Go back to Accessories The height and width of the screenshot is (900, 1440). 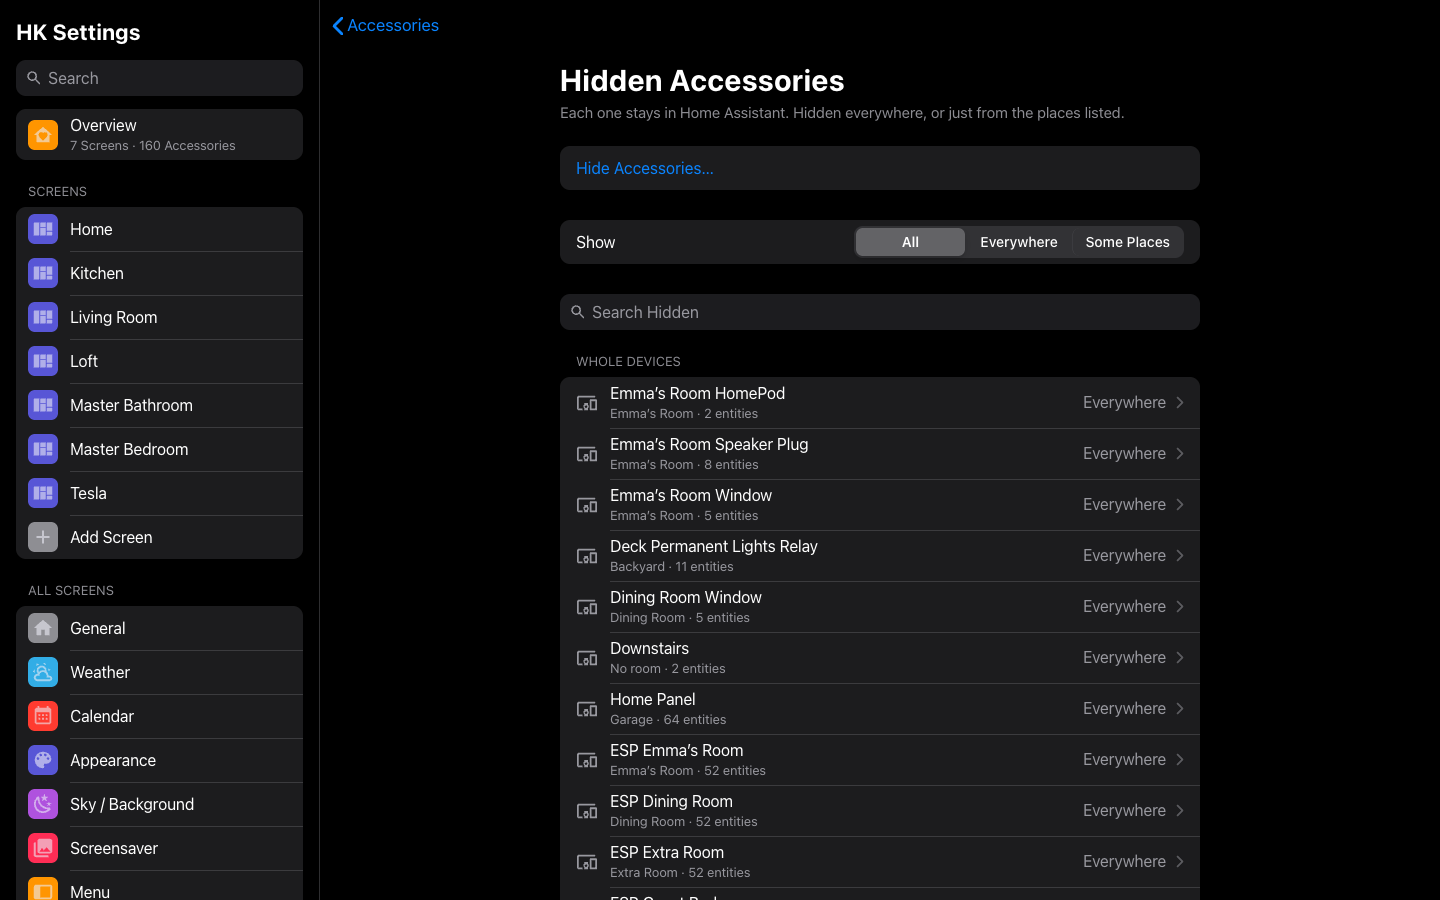click(x=385, y=25)
